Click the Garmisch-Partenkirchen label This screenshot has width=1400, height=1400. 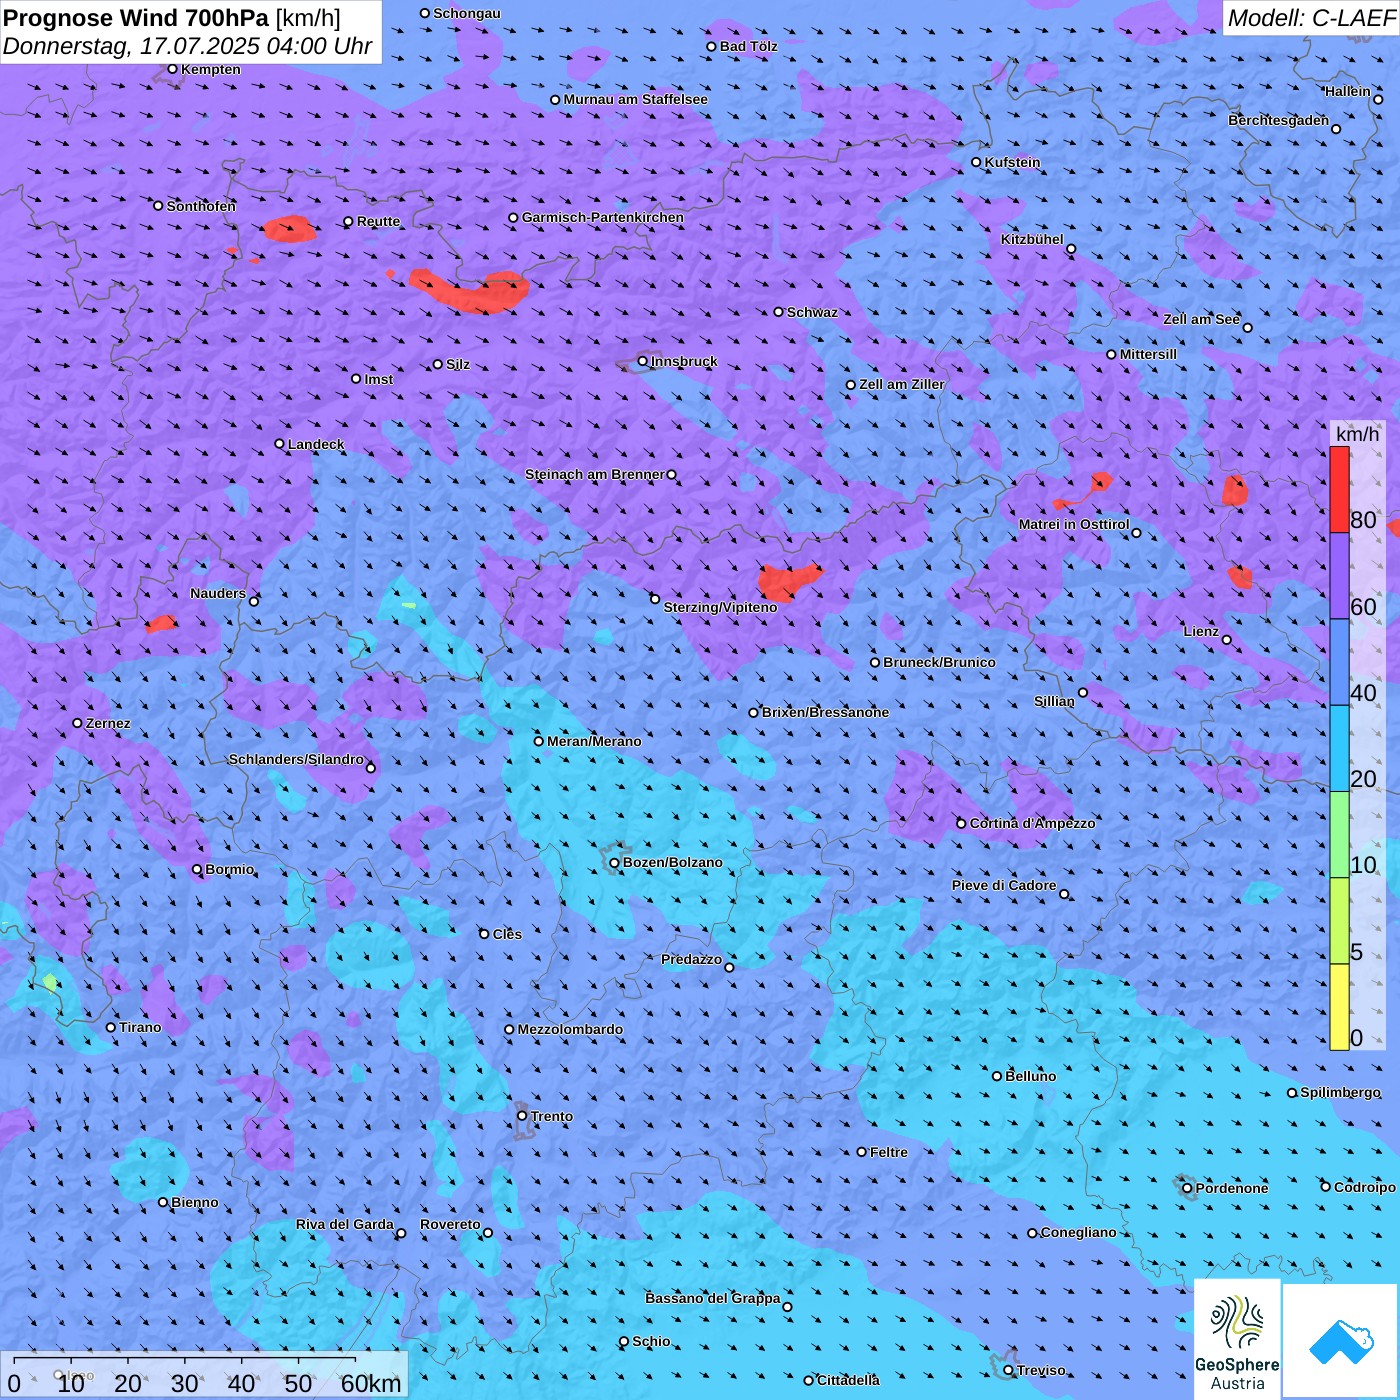pos(602,217)
